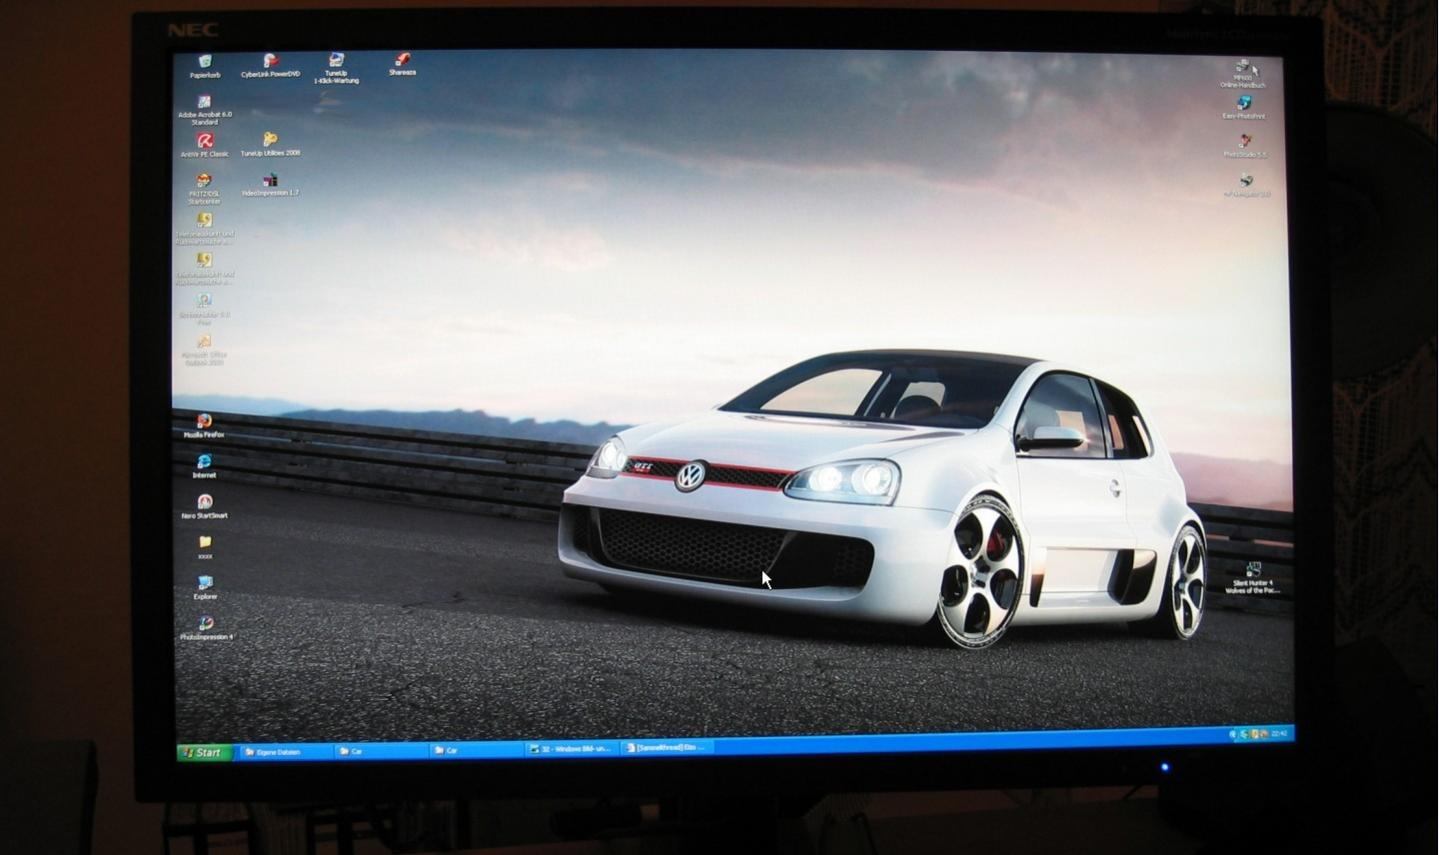Launch AntiVir PE Classic shortcut
The height and width of the screenshot is (855, 1439).
205,146
